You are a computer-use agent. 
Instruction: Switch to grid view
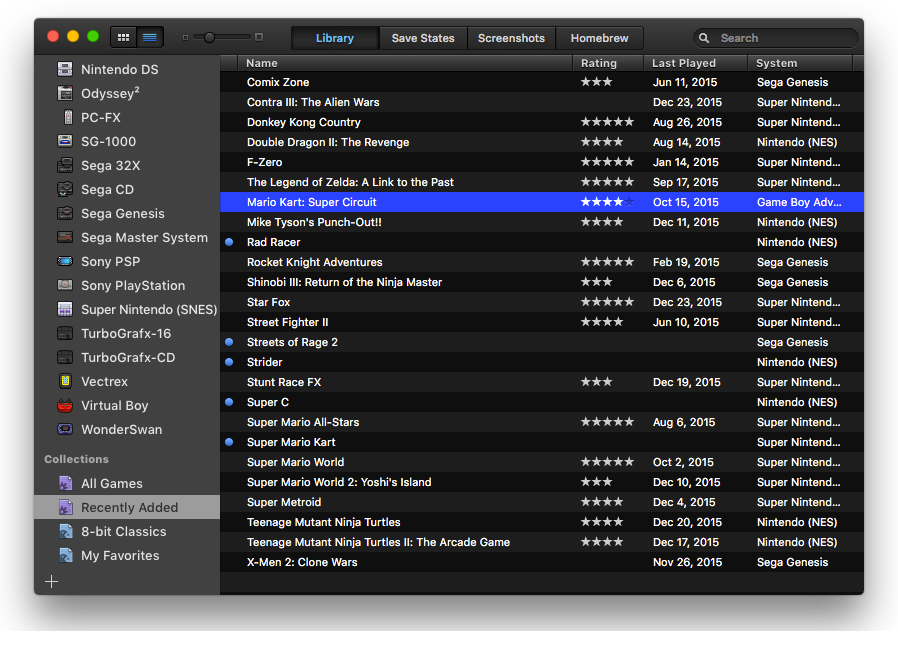124,38
